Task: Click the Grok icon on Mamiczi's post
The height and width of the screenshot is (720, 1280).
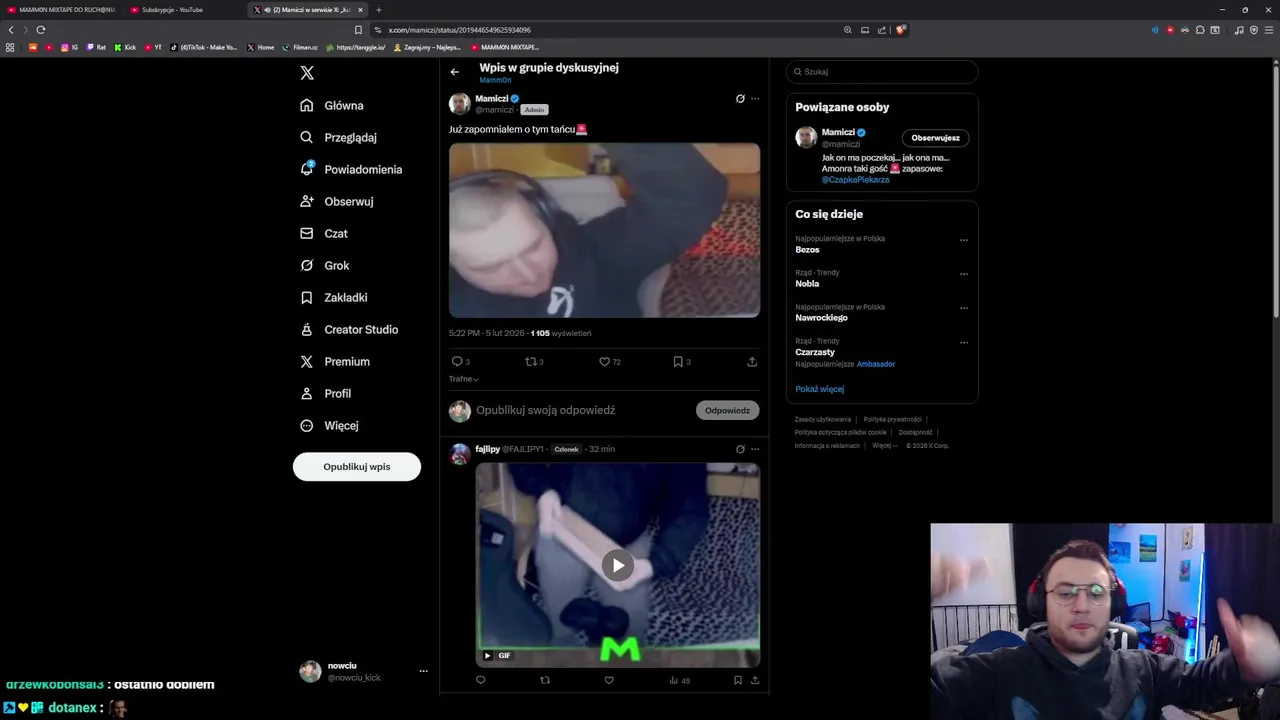Action: pyautogui.click(x=740, y=99)
